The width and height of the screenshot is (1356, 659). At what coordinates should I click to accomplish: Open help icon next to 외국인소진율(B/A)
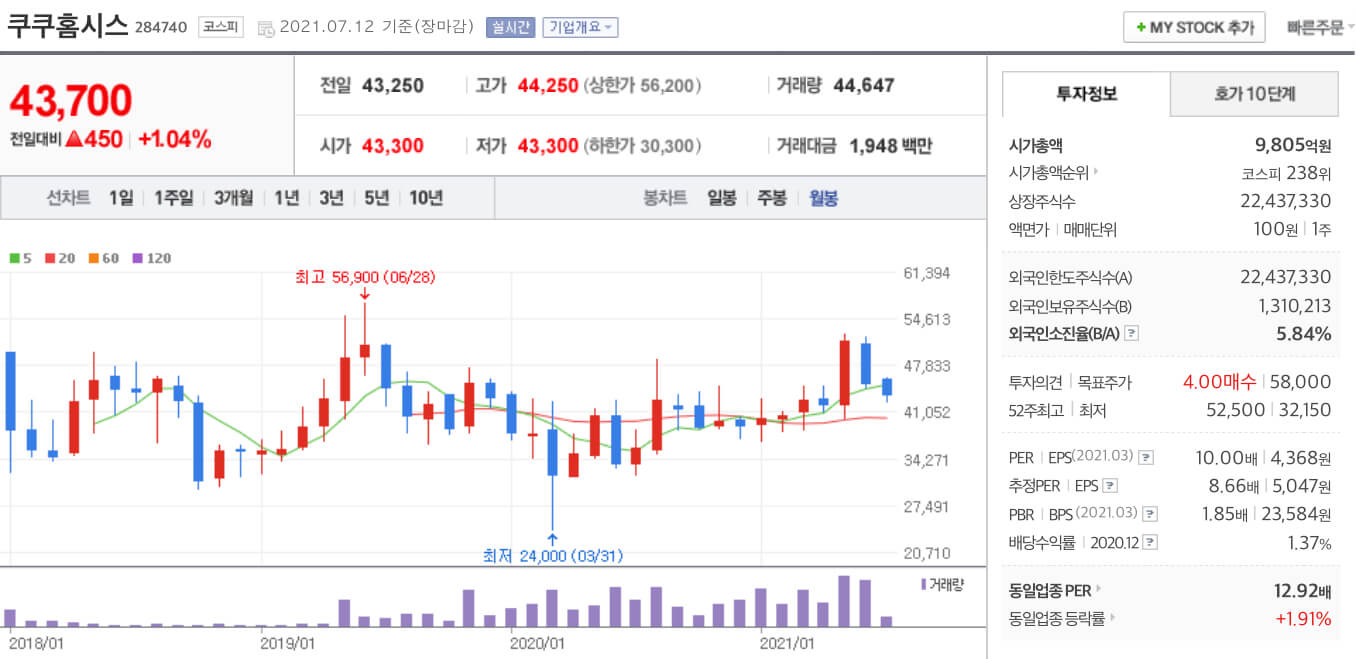coord(1131,334)
